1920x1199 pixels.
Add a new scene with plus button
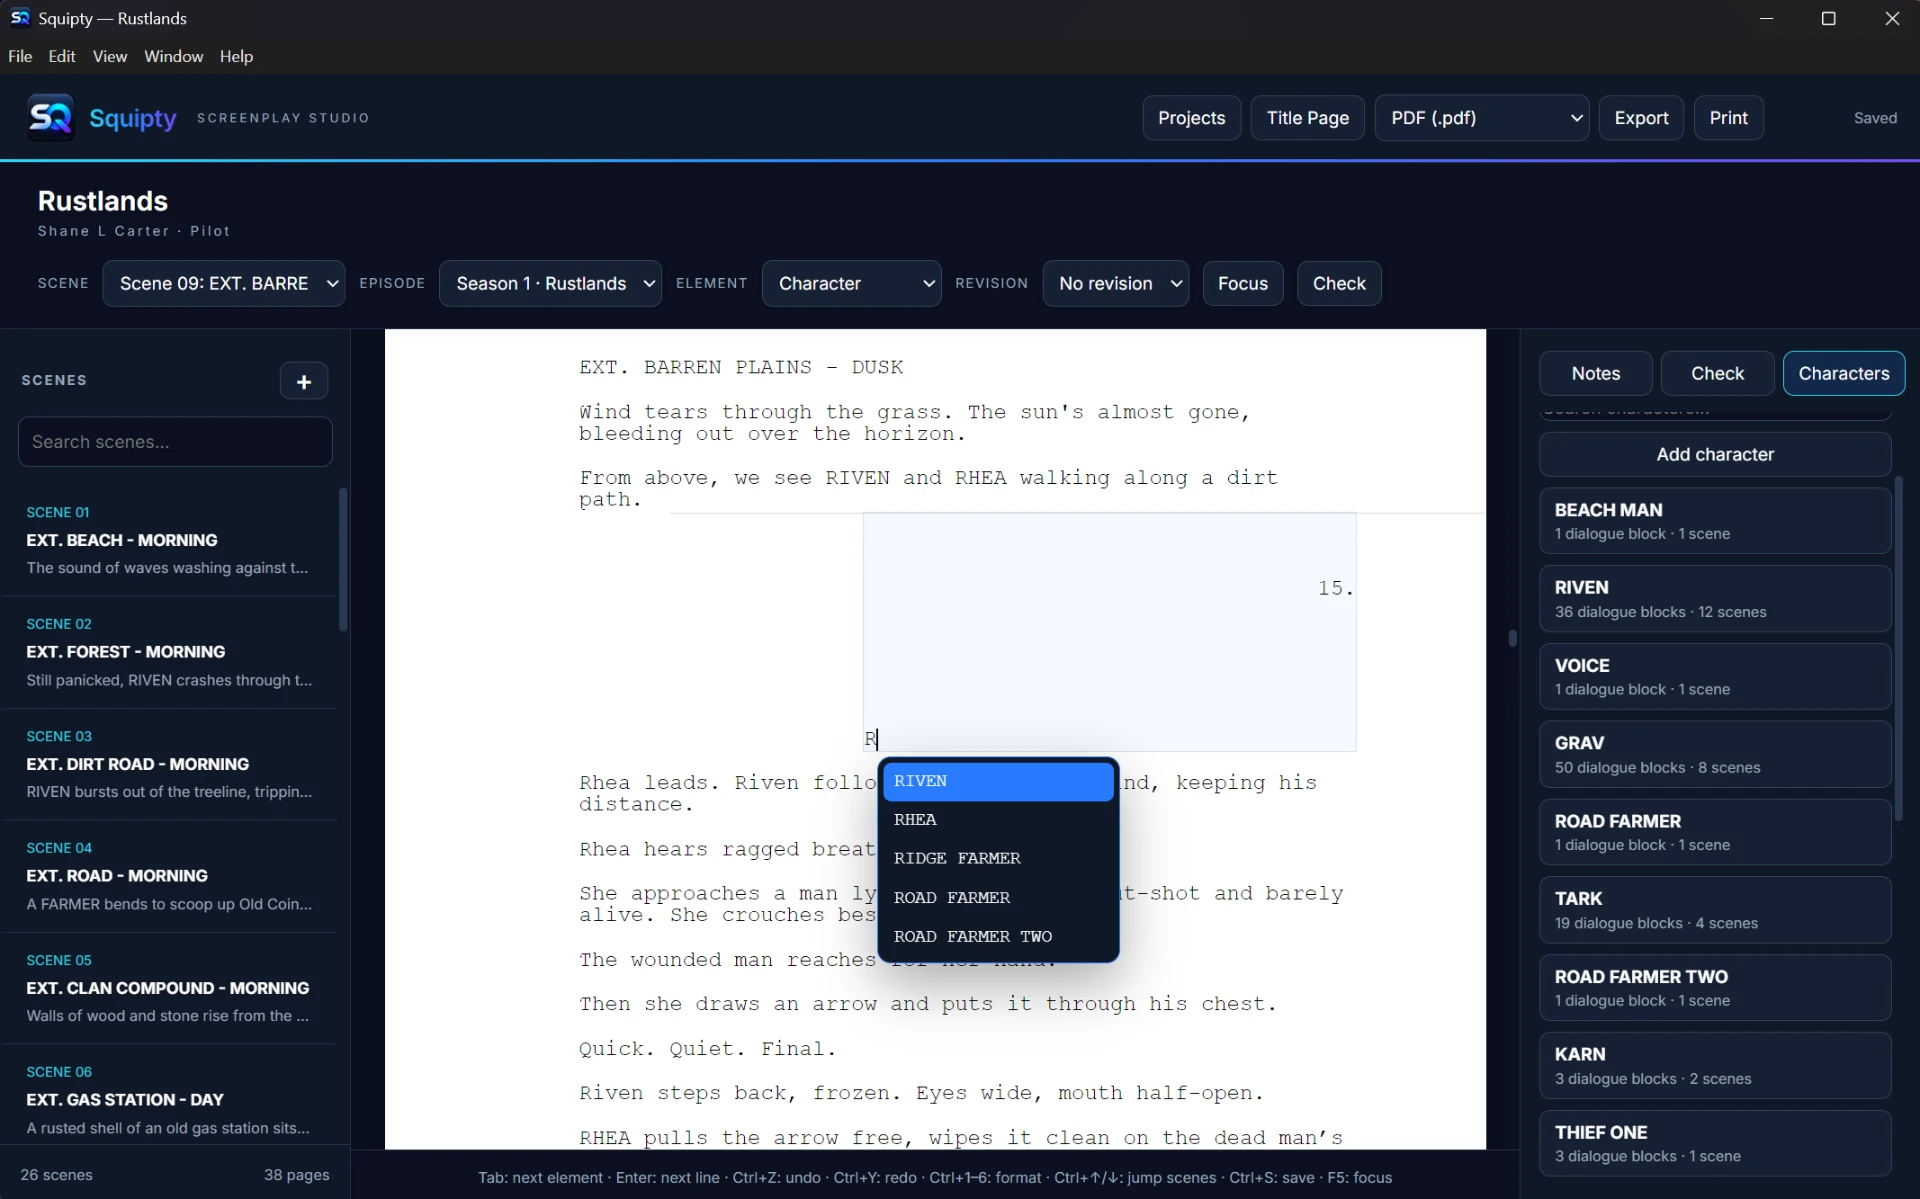click(x=304, y=381)
